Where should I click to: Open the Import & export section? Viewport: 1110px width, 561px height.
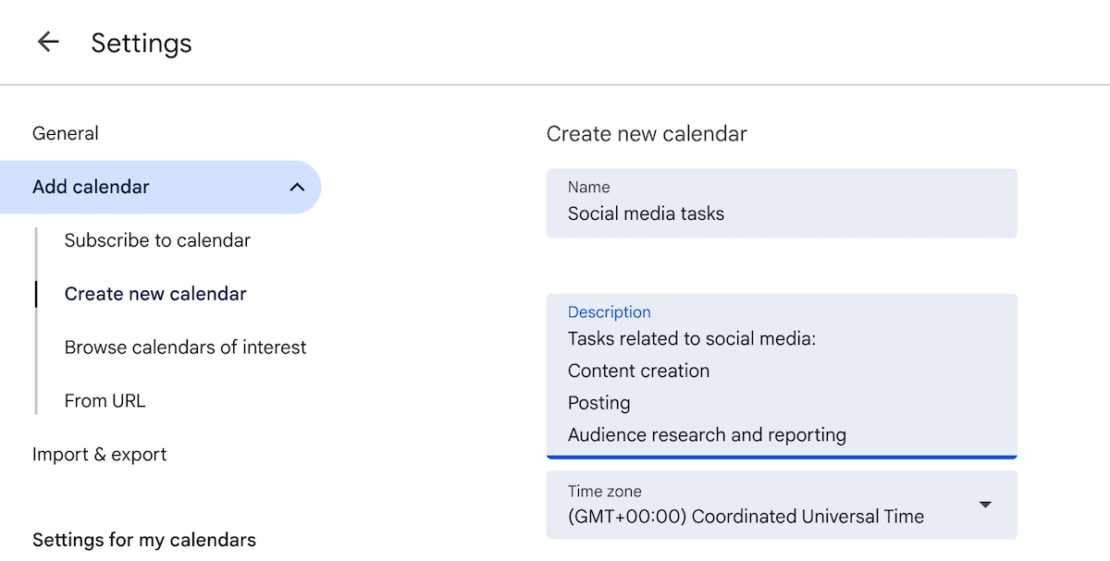tap(99, 454)
